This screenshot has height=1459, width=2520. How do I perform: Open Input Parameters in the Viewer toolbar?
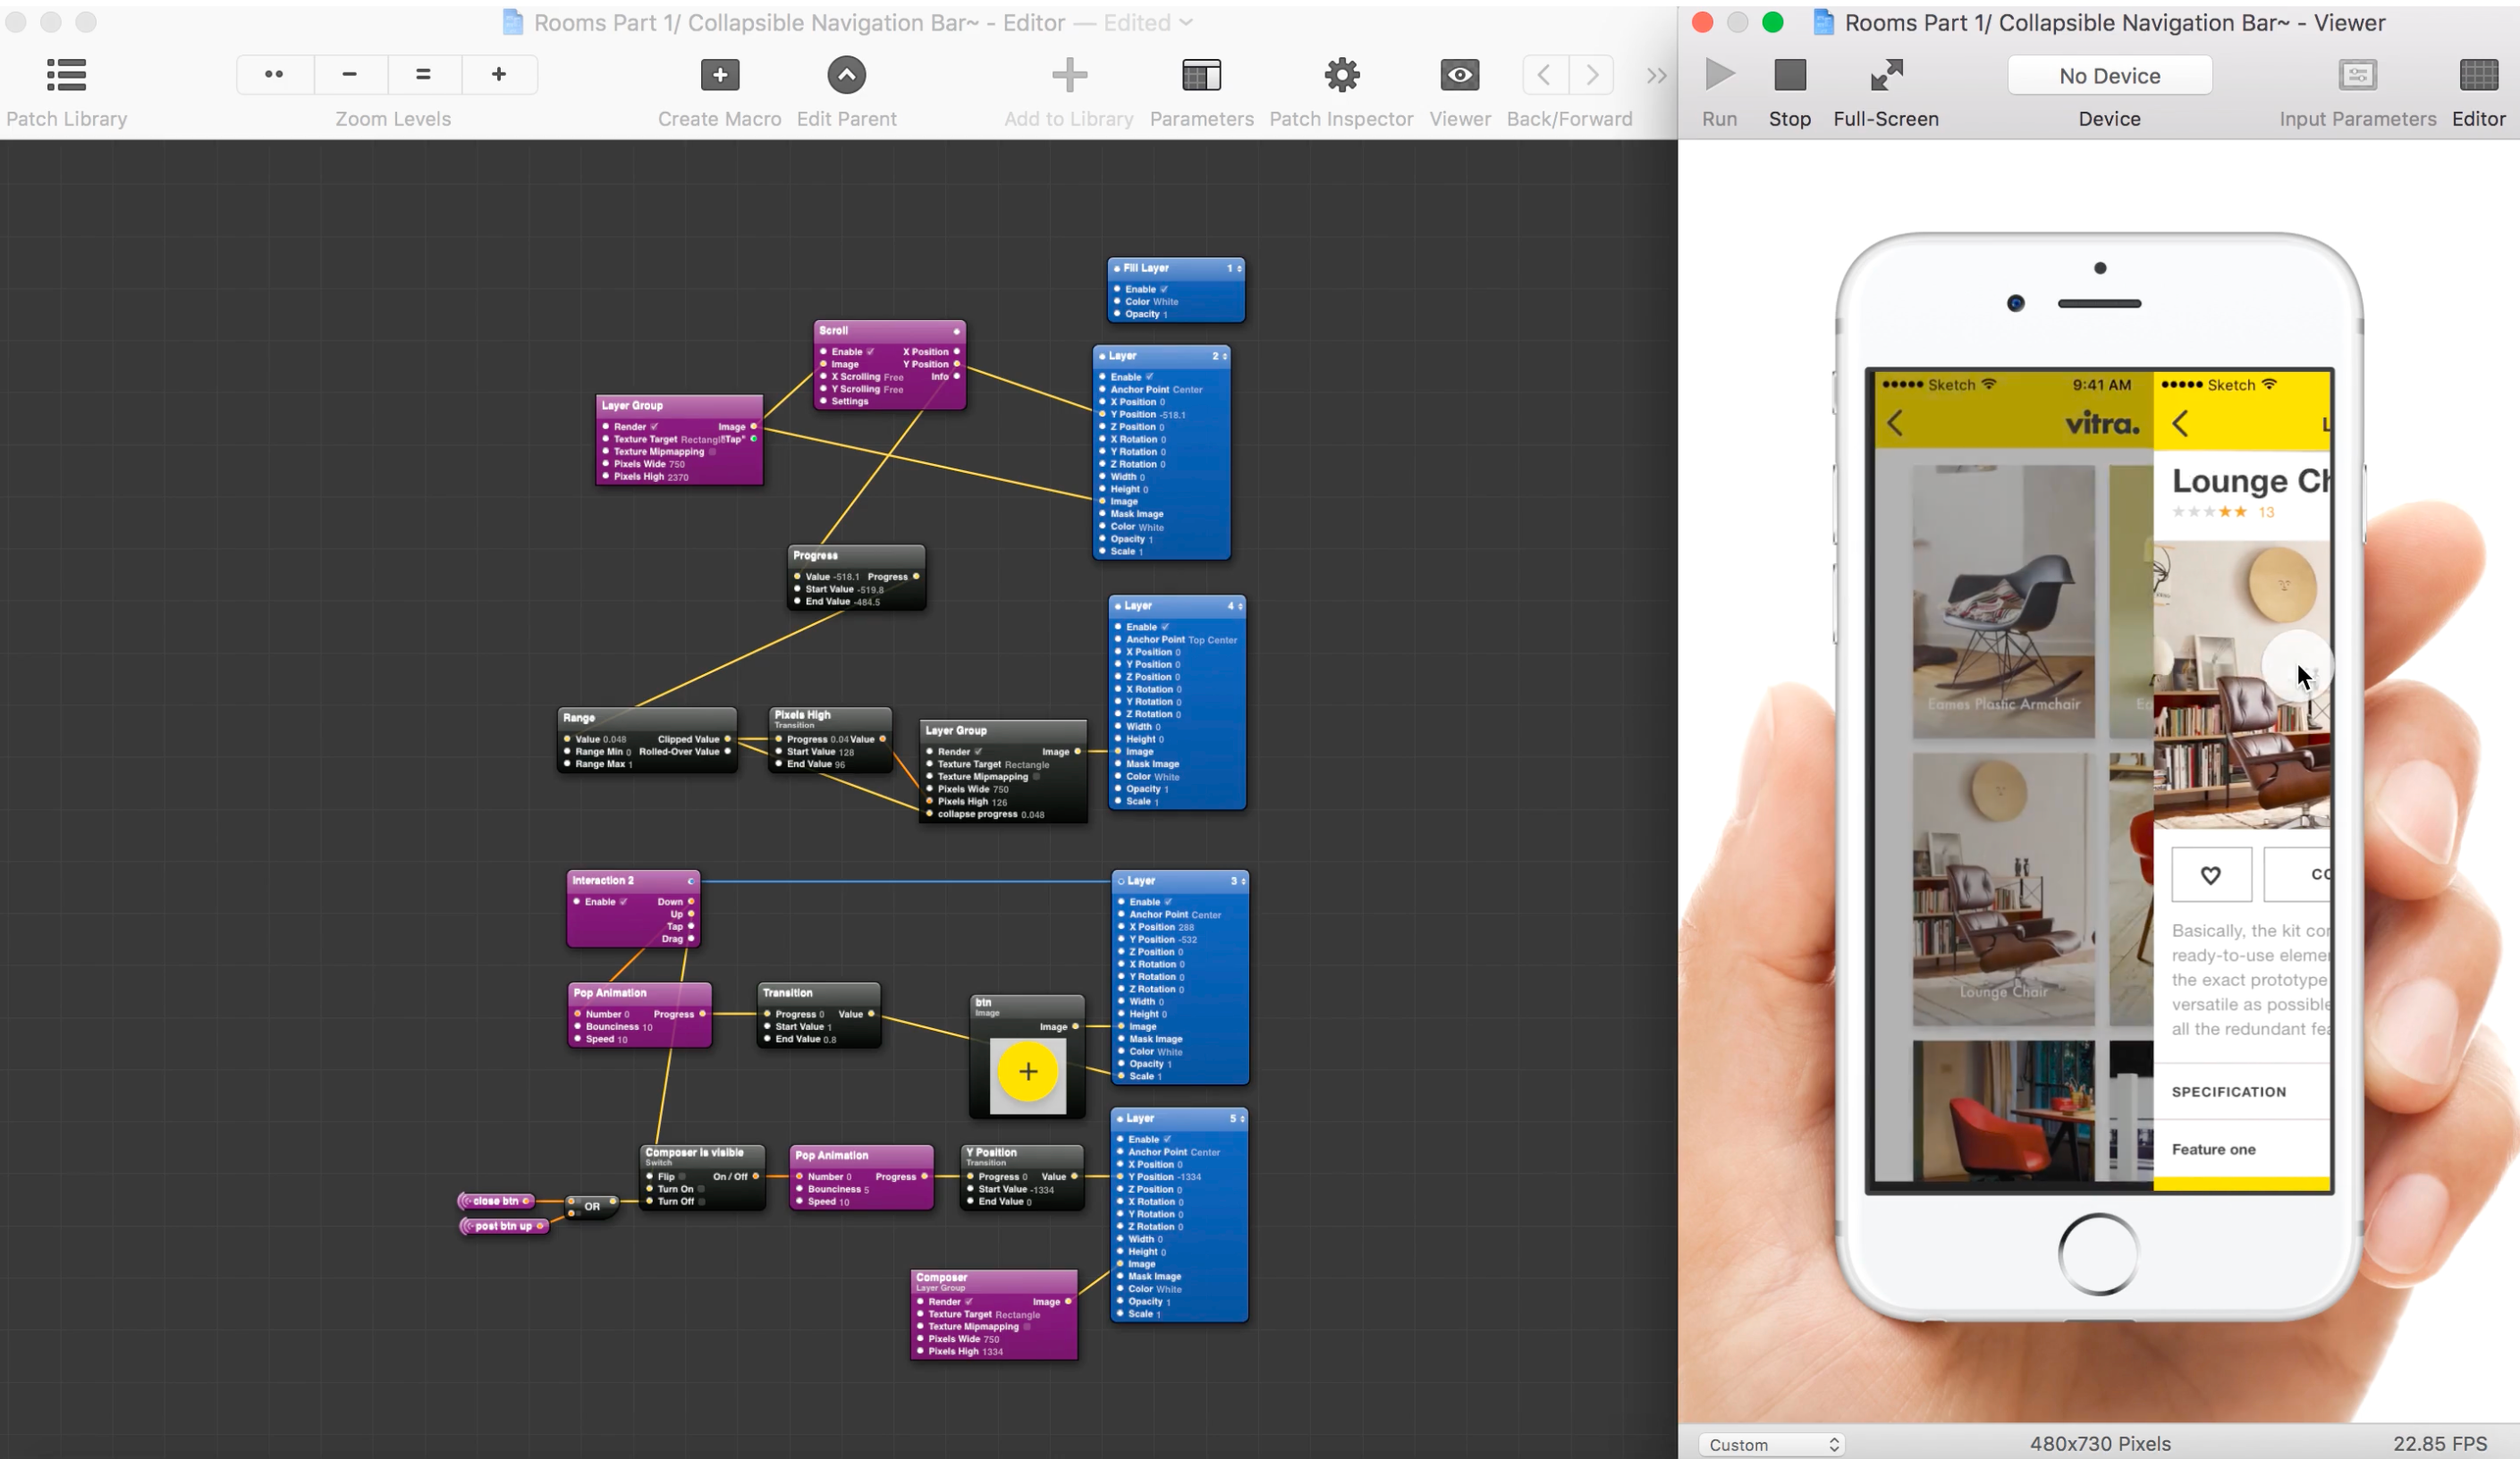tap(2357, 74)
